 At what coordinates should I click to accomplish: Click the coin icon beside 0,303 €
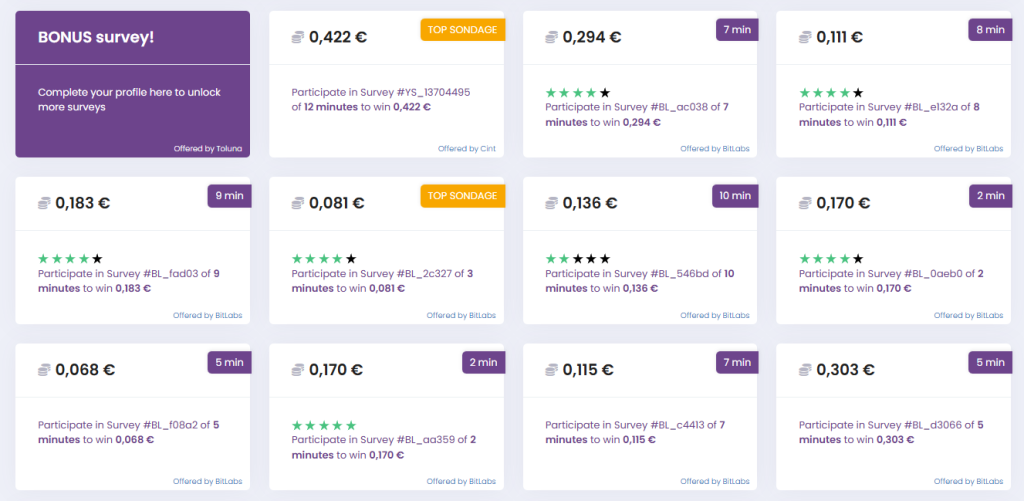[x=806, y=370]
